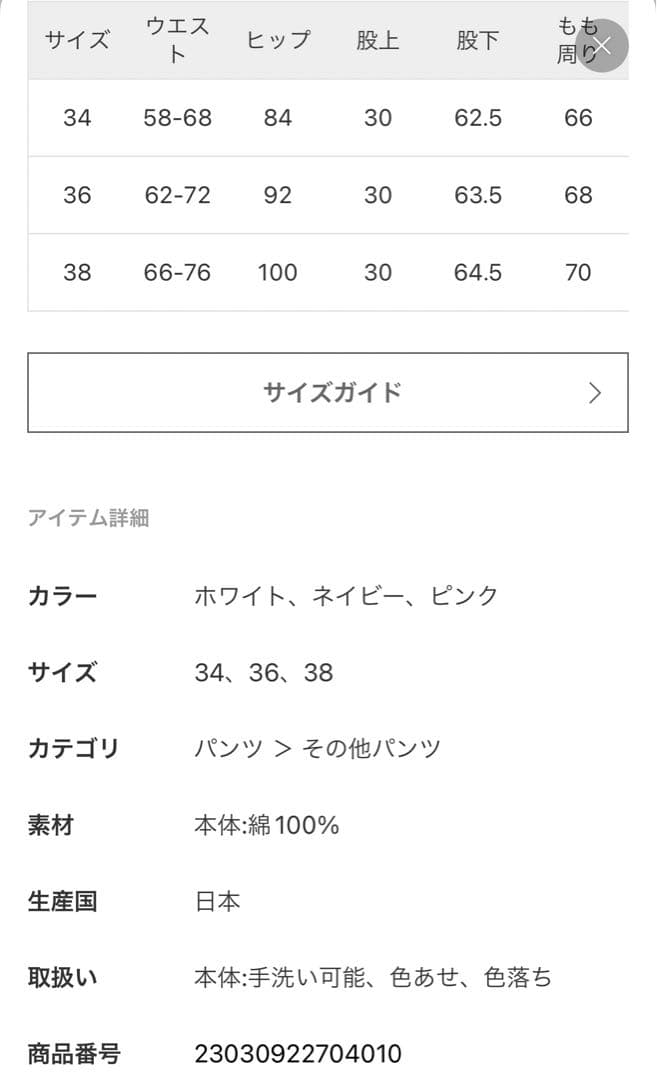Click the ヒップ column header
The height and width of the screenshot is (1080, 657).
[279, 41]
